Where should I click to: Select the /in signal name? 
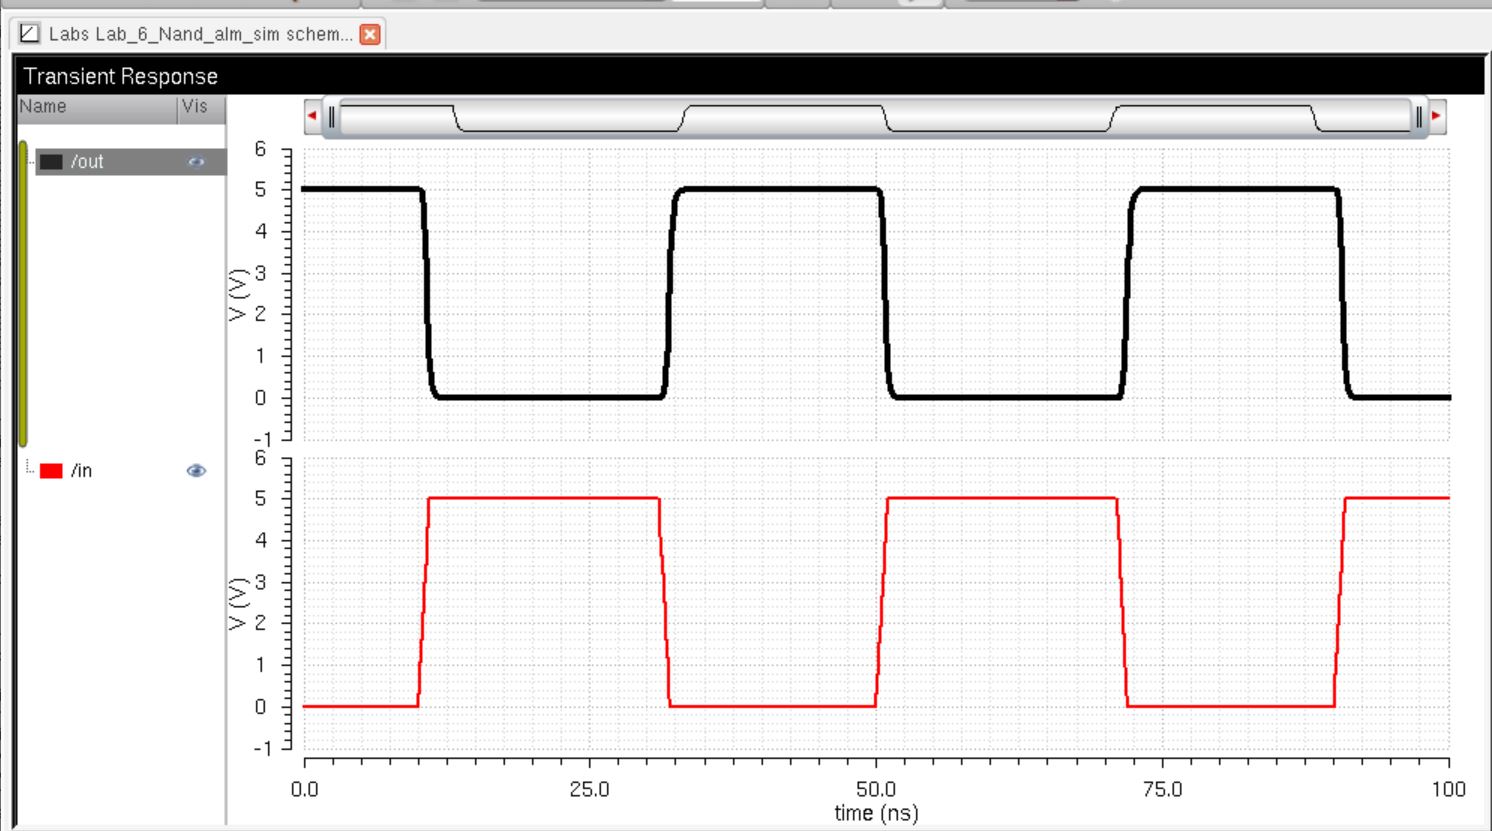point(82,471)
